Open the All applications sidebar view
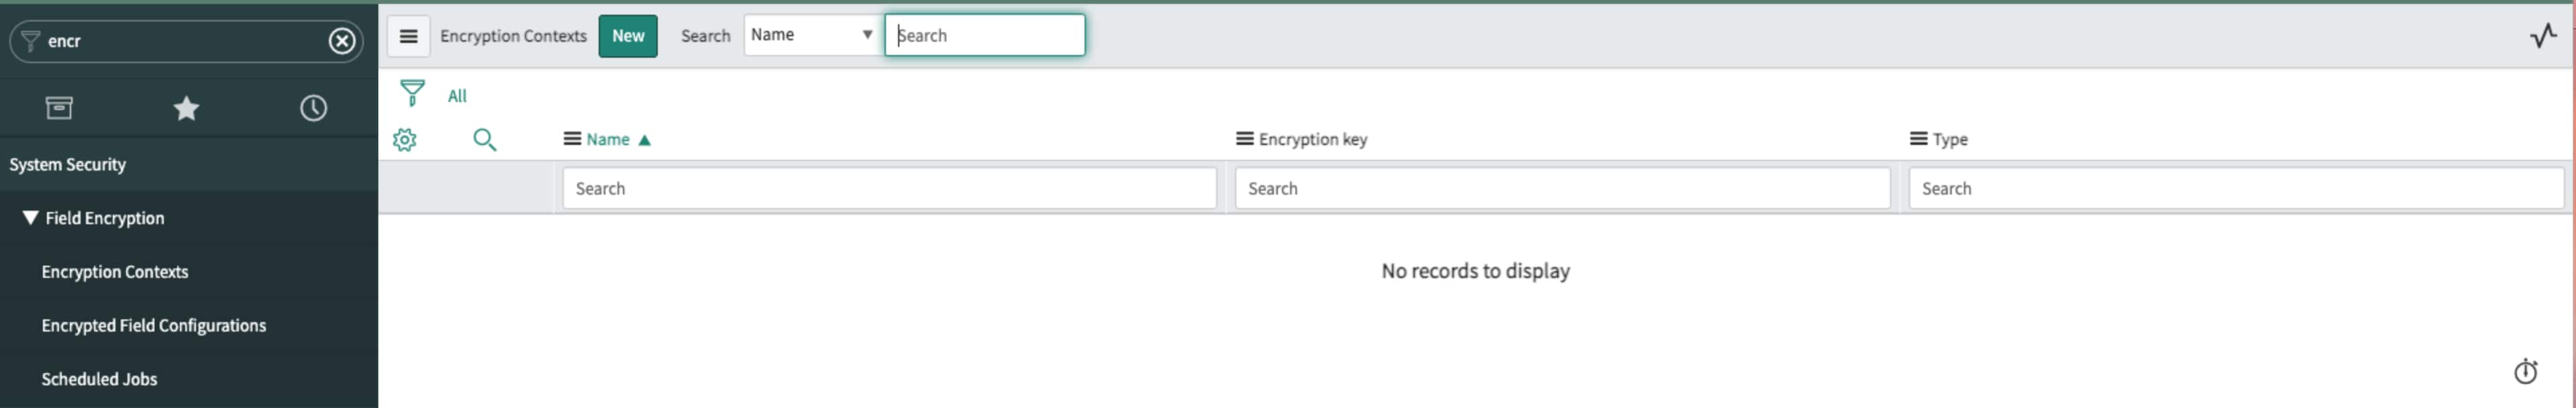 pos(59,108)
